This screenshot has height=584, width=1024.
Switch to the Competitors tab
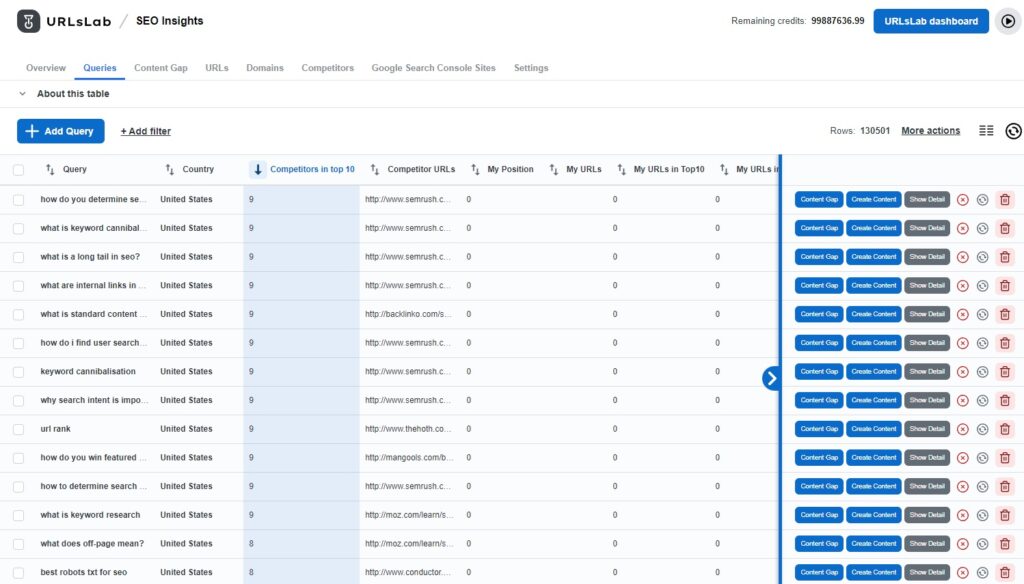327,68
